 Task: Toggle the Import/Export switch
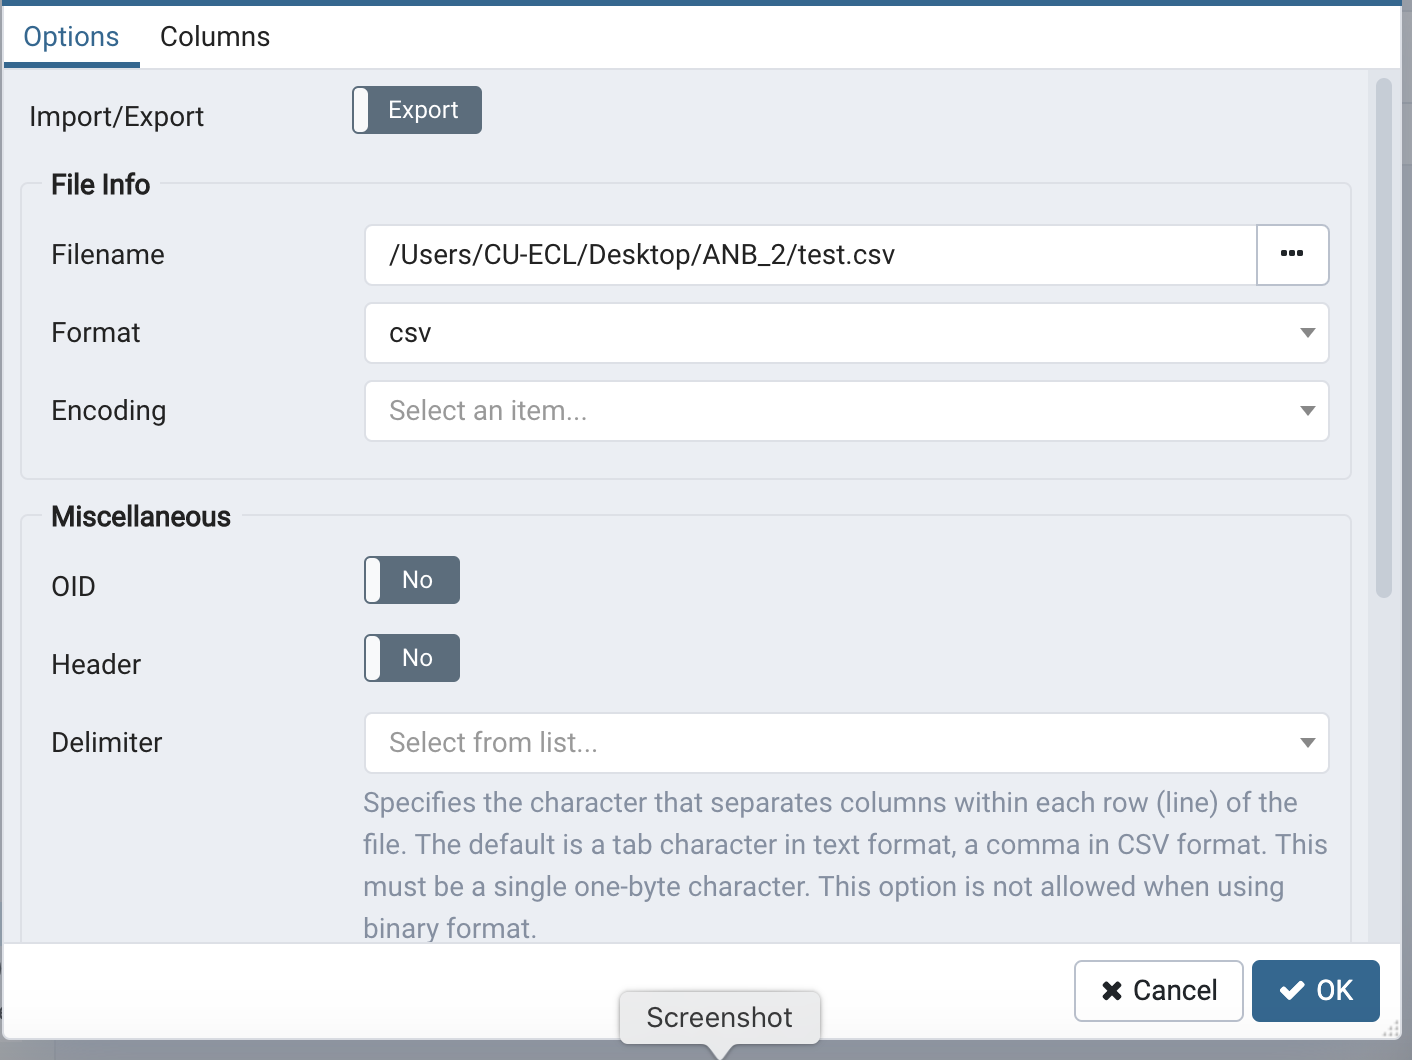tap(417, 110)
